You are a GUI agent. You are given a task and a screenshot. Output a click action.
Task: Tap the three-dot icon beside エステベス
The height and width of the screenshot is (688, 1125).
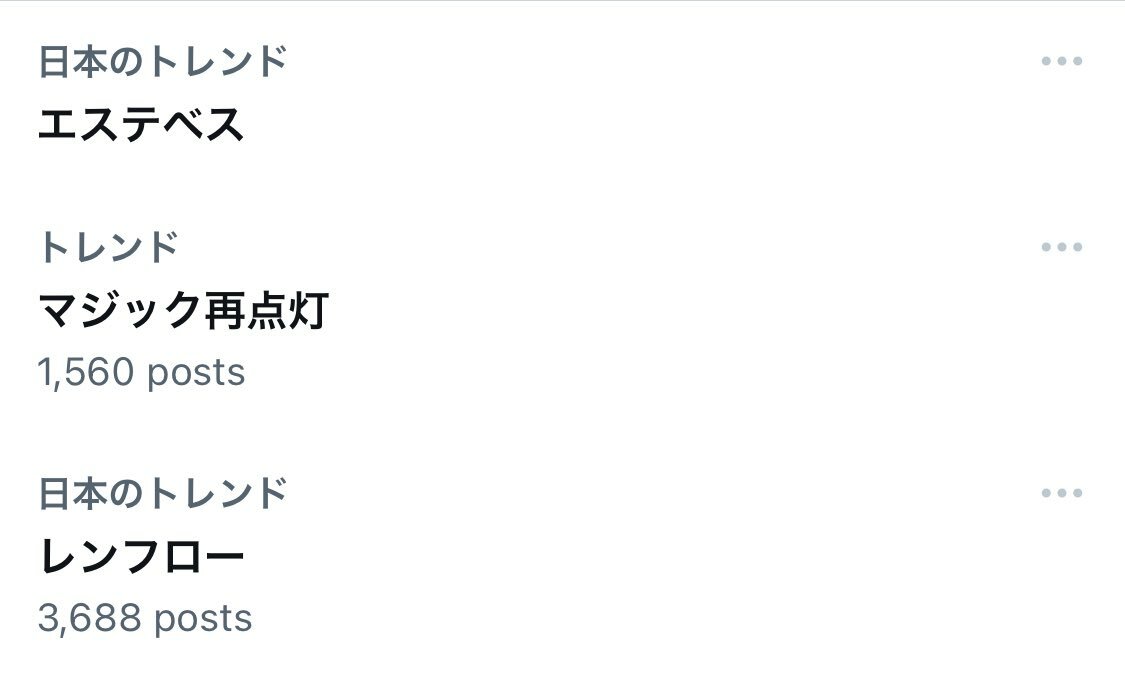point(1061,61)
